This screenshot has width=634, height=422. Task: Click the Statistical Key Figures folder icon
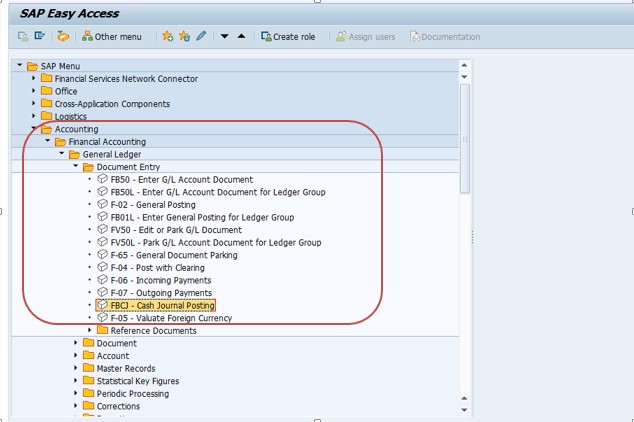88,380
